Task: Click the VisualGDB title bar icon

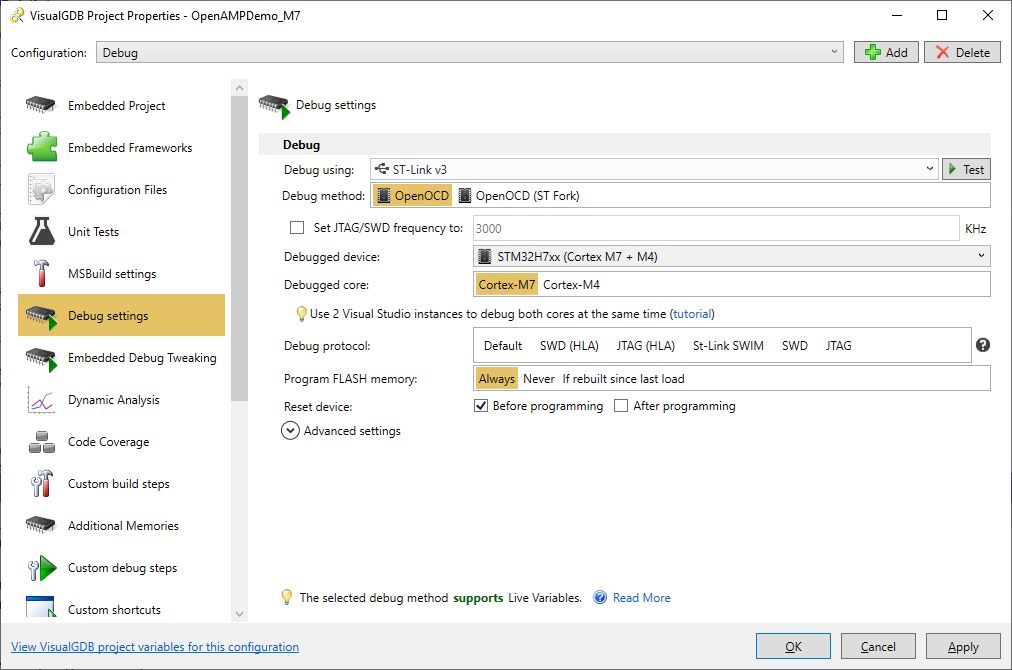Action: pos(17,15)
